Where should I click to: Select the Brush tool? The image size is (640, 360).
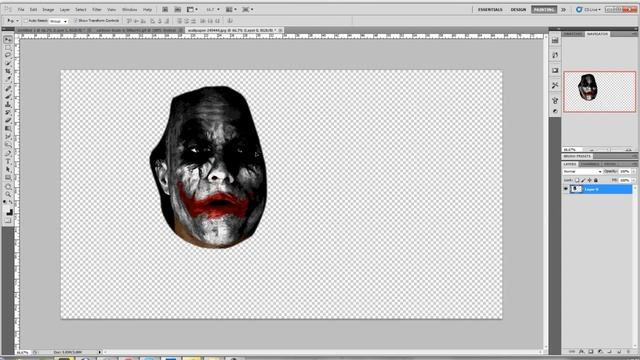8,96
